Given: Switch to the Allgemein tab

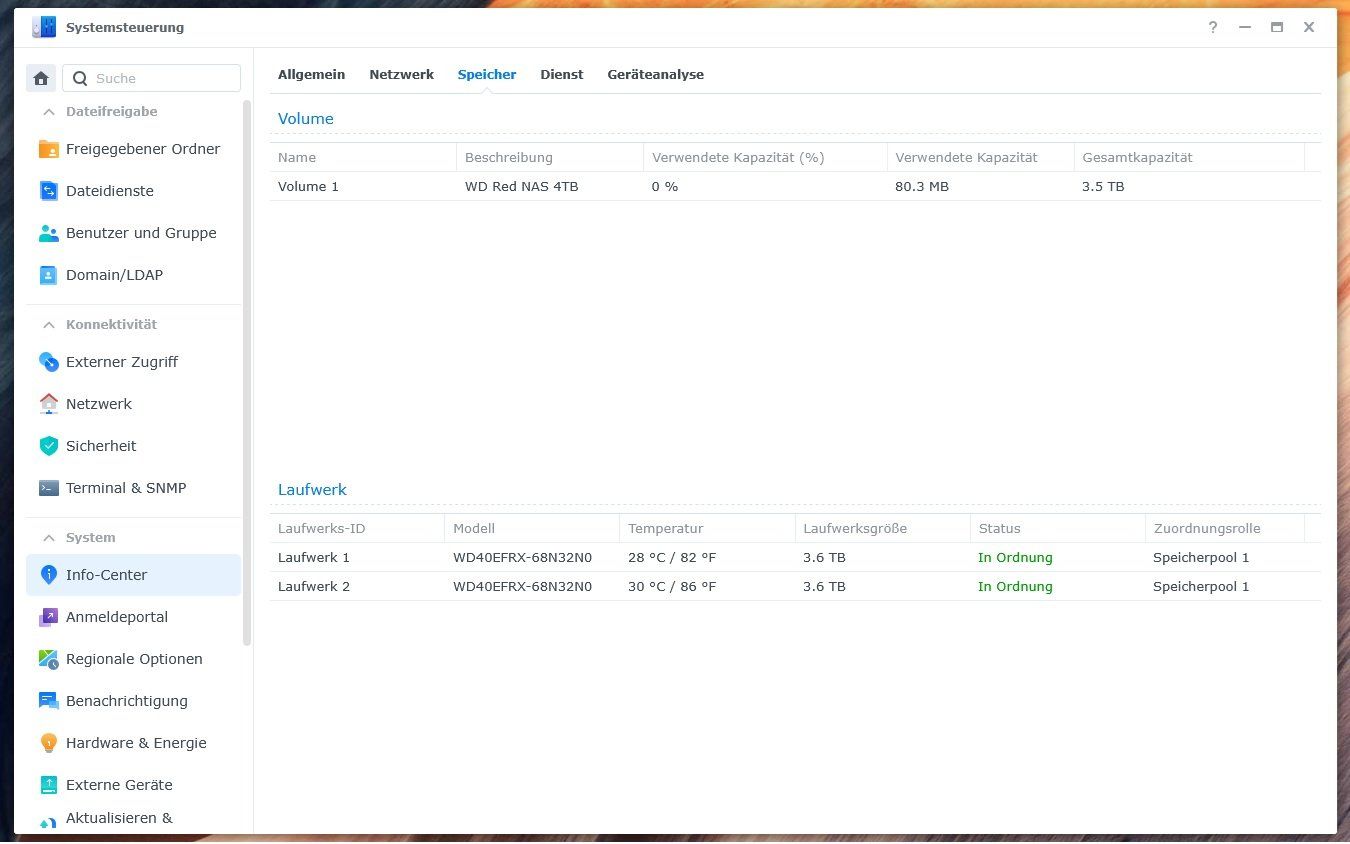Looking at the screenshot, I should click(311, 75).
